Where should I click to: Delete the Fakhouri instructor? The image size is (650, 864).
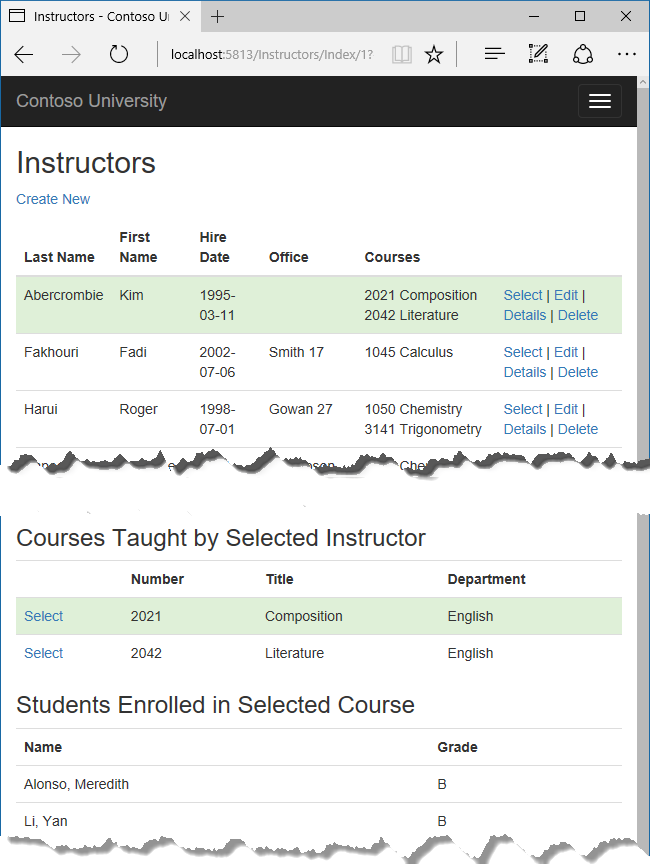click(x=578, y=372)
